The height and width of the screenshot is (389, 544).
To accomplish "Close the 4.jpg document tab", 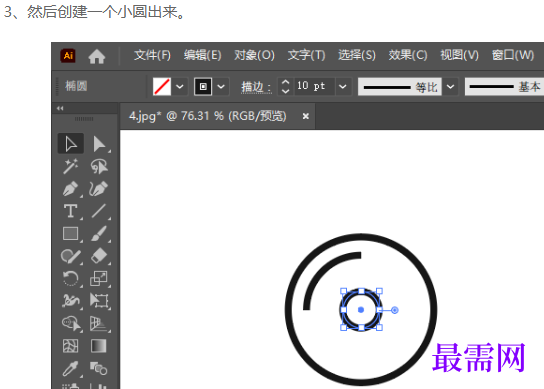I will pyautogui.click(x=305, y=116).
